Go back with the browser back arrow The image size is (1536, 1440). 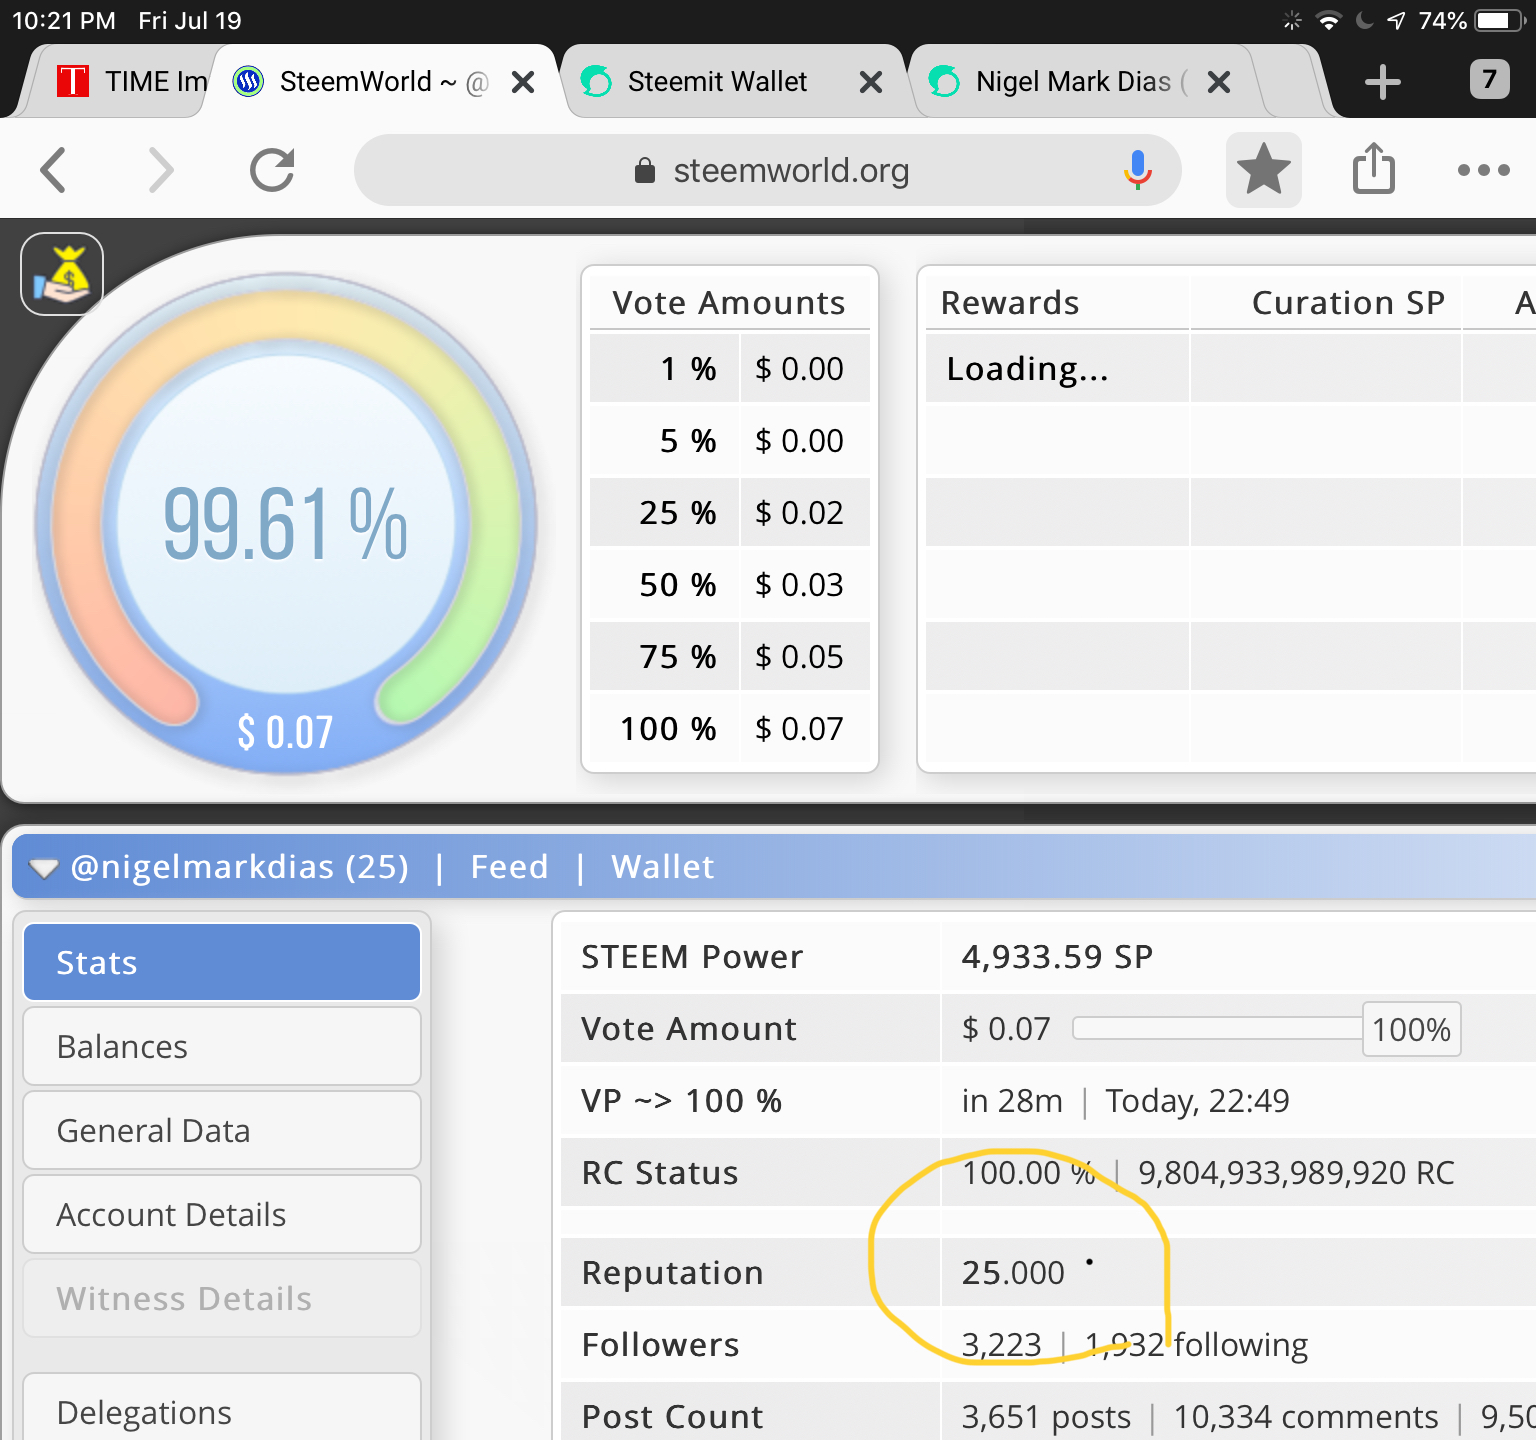53,170
